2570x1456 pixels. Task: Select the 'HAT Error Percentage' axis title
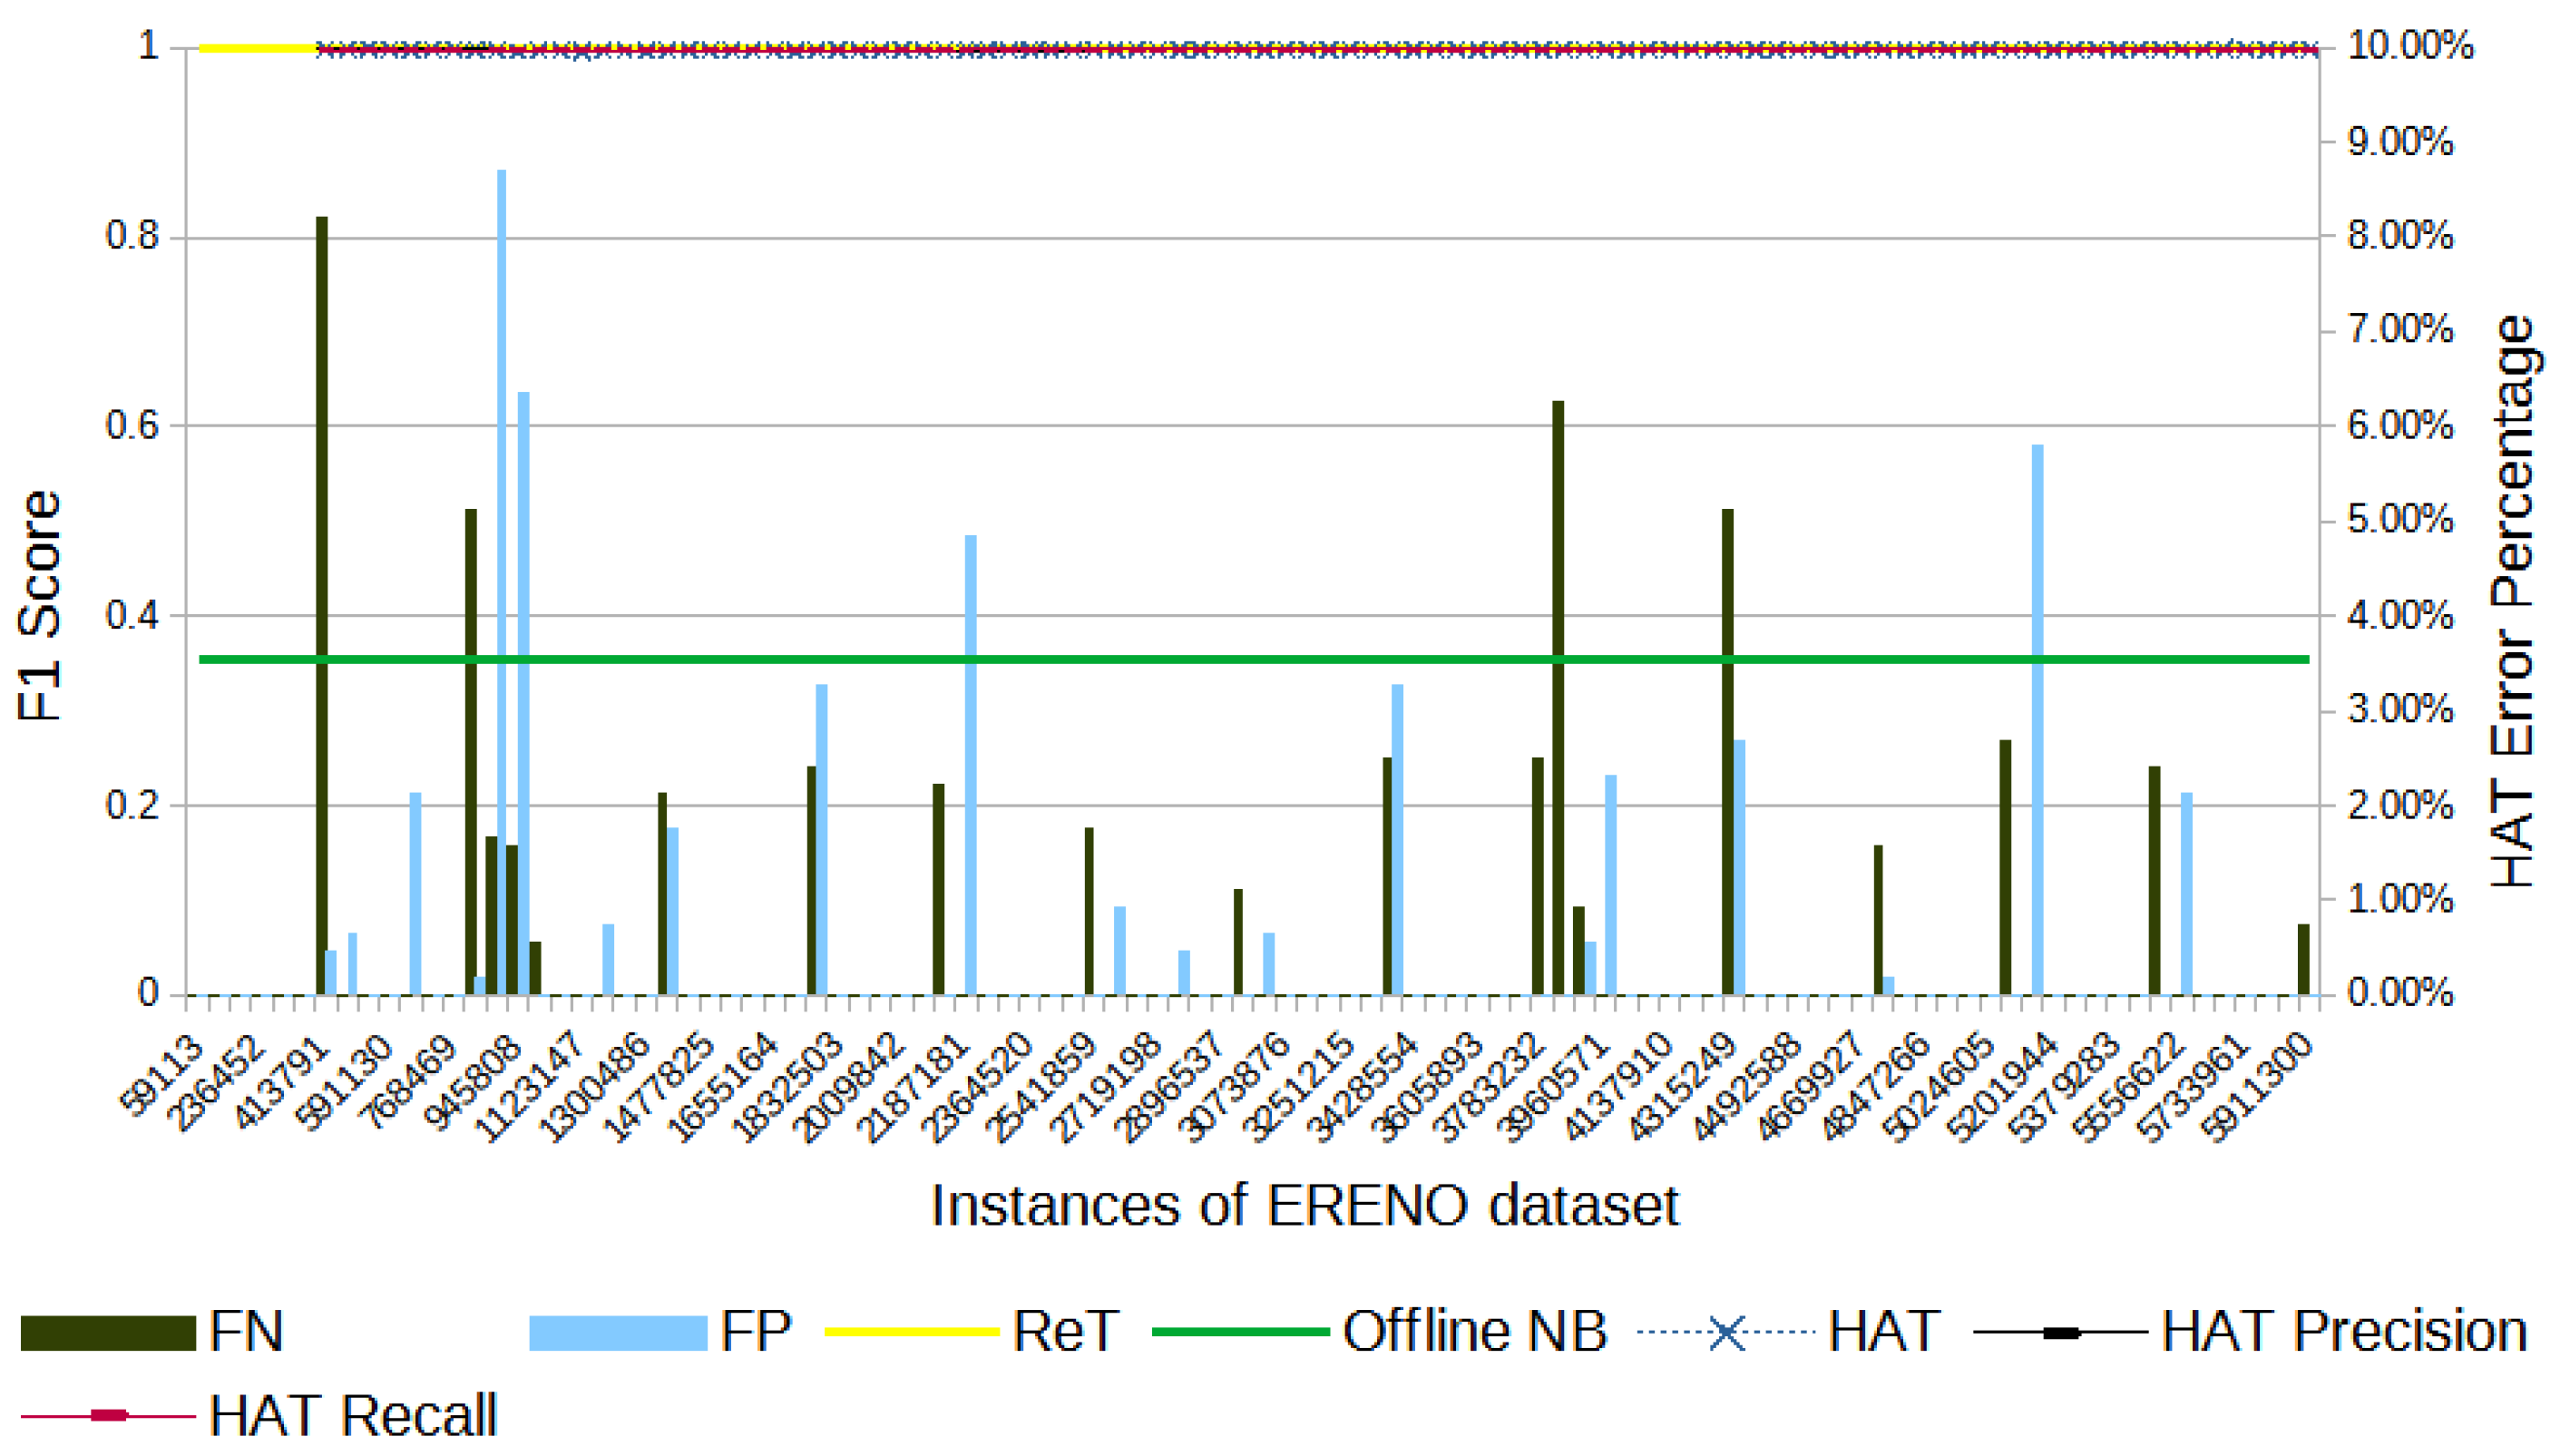tap(2513, 601)
